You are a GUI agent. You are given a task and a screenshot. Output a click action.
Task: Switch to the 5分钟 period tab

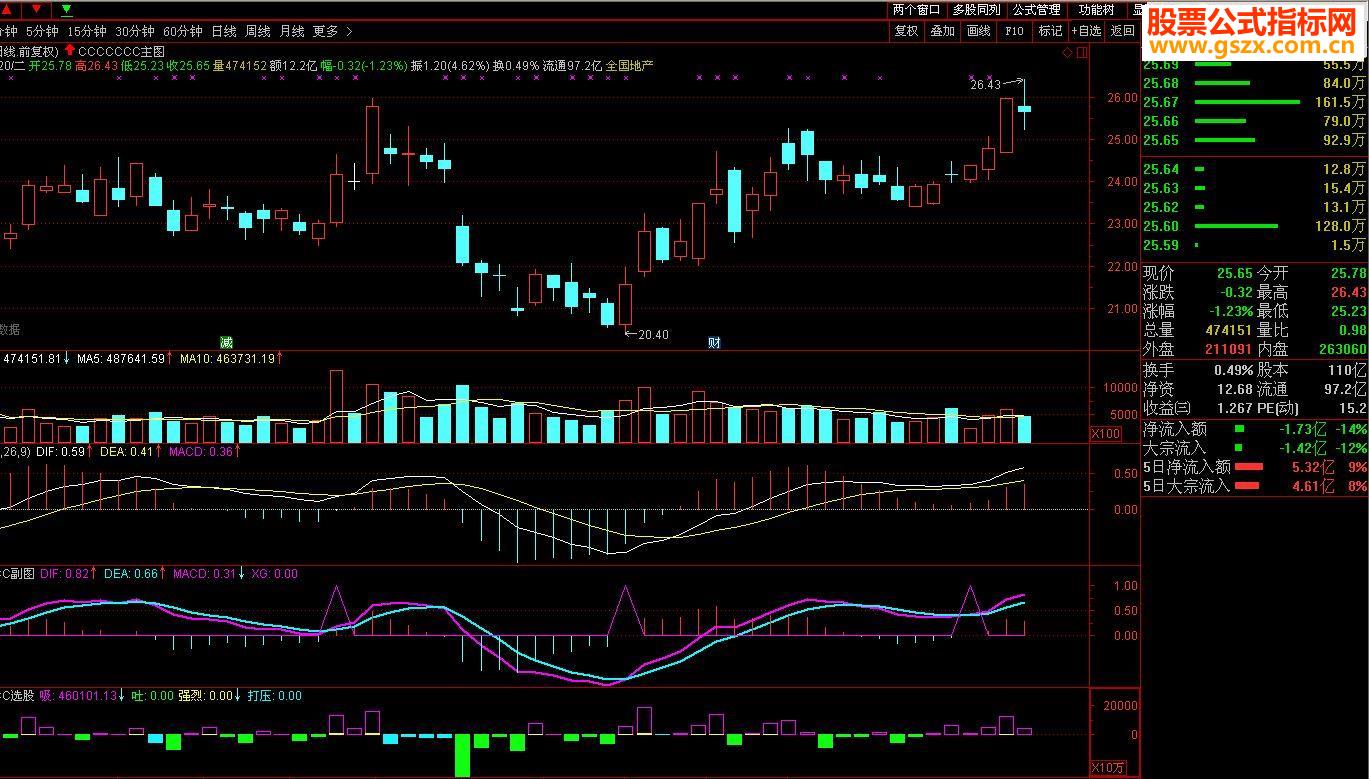(42, 31)
